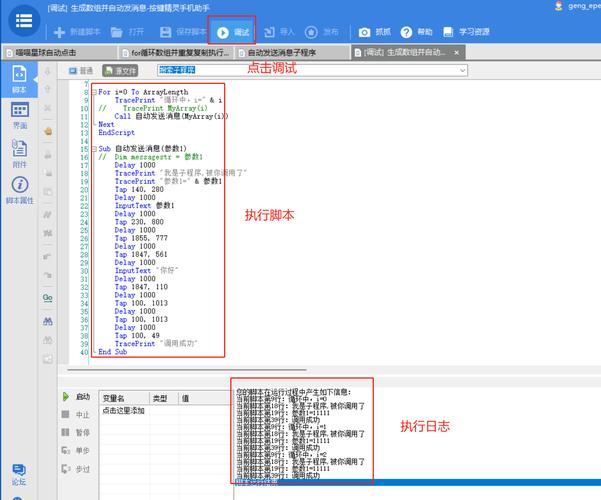This screenshot has height=500, width=601.
Task: Click the binoculars find icon
Action: 48,321
